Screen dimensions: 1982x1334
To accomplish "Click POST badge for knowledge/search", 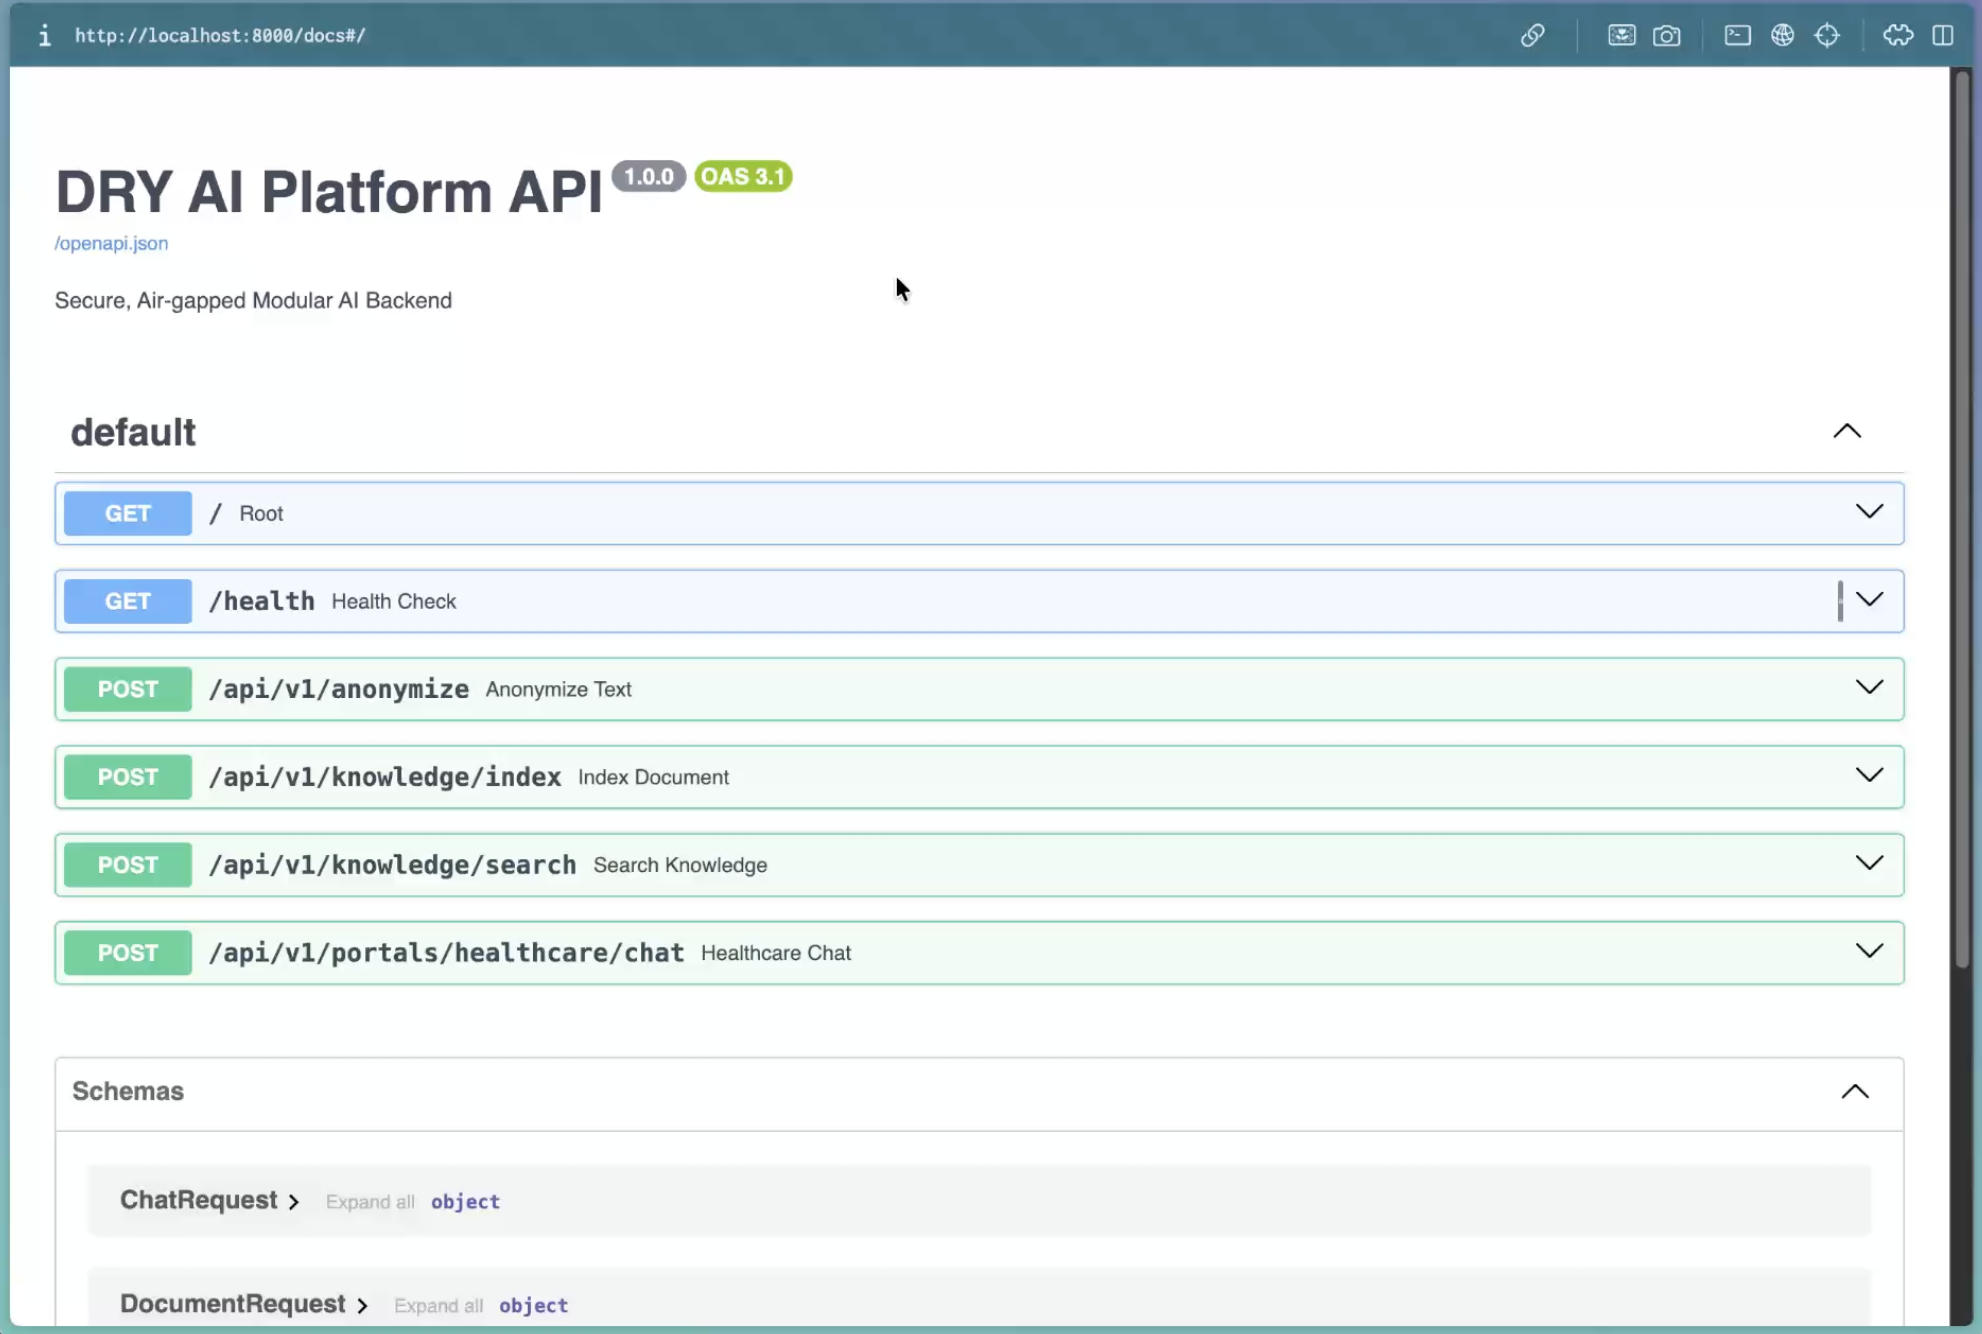I will pos(128,865).
